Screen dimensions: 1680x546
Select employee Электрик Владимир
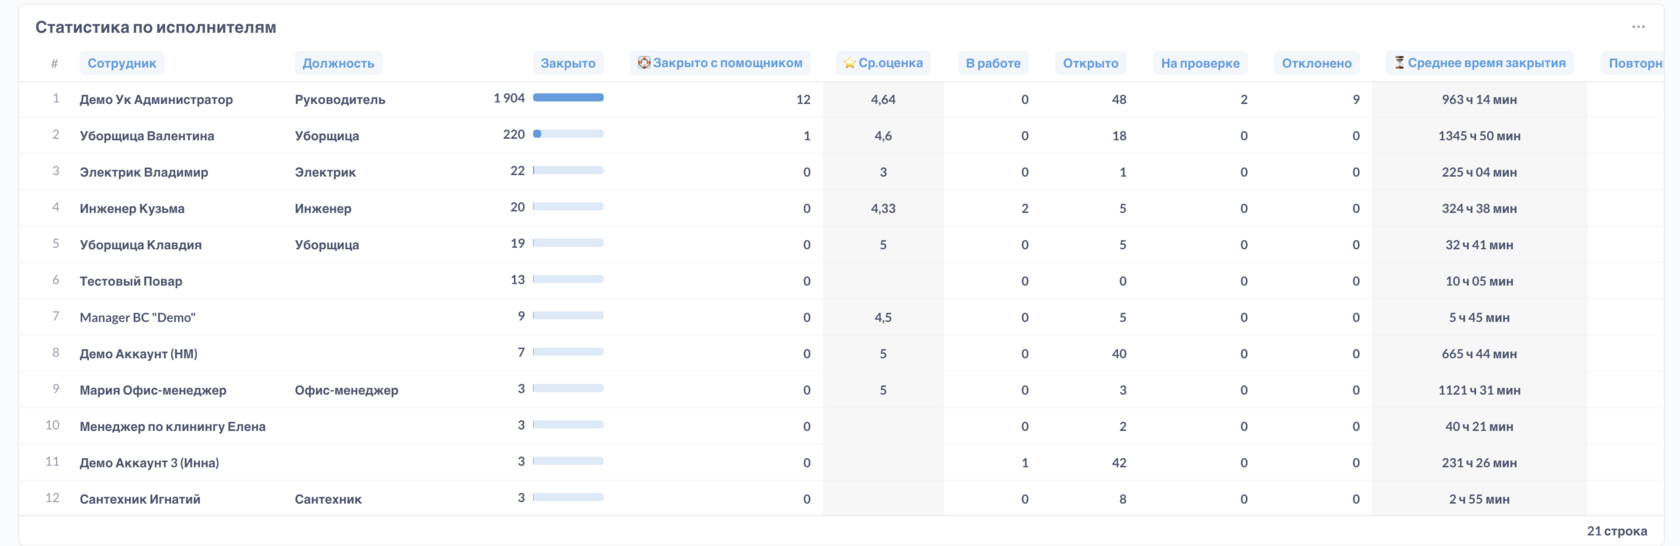pos(144,172)
